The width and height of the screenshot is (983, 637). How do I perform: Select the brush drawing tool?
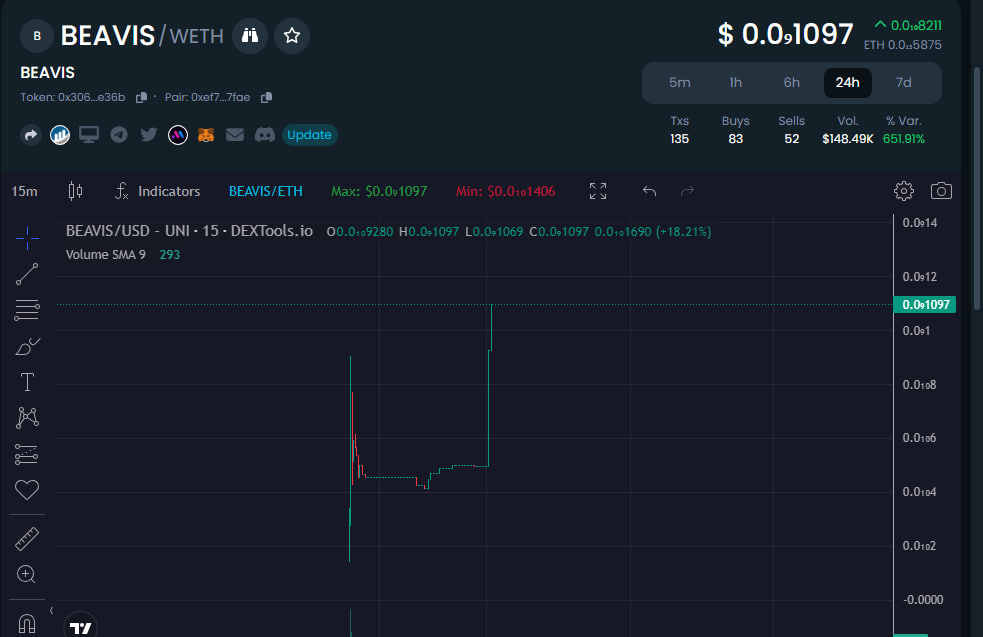tap(27, 346)
